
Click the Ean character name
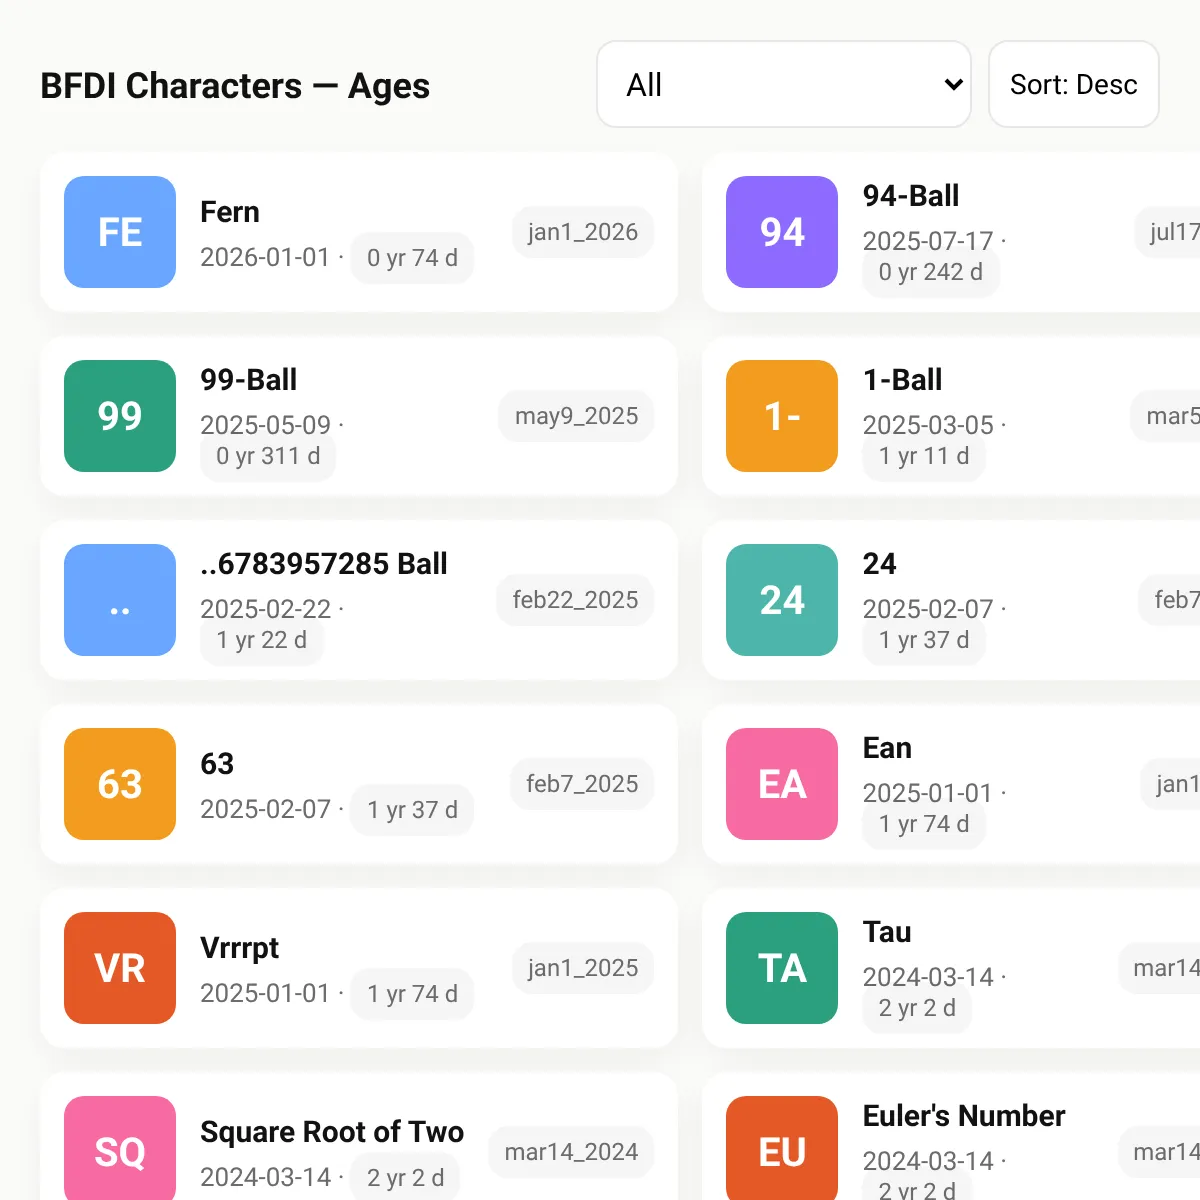click(887, 748)
